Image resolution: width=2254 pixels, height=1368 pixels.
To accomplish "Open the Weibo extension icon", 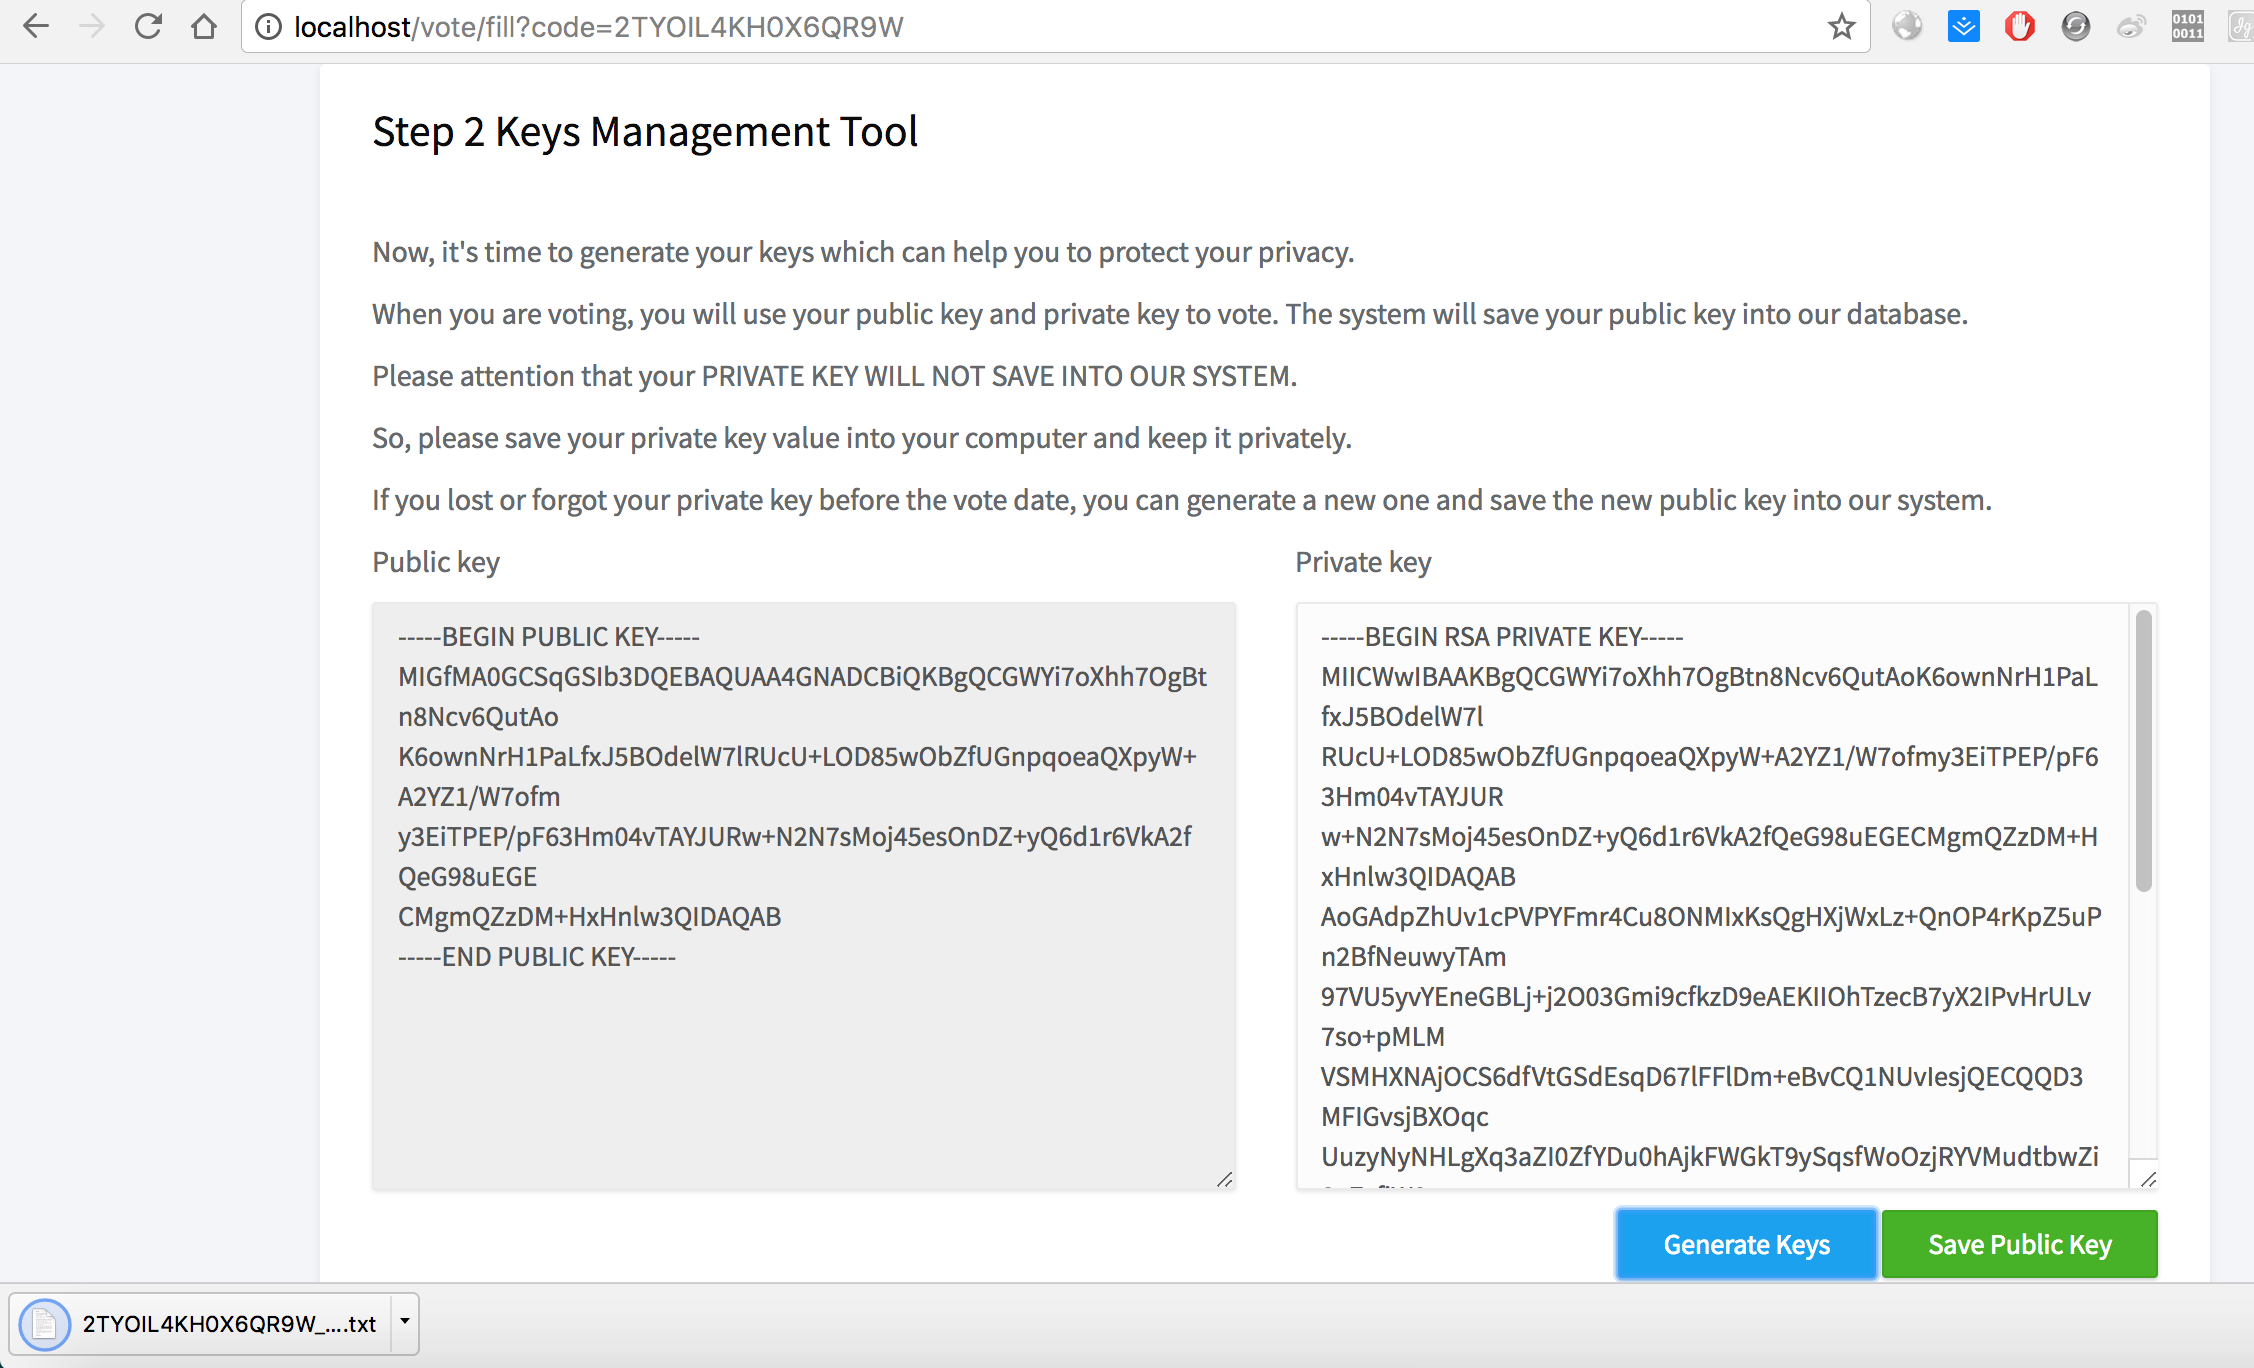I will (2131, 27).
